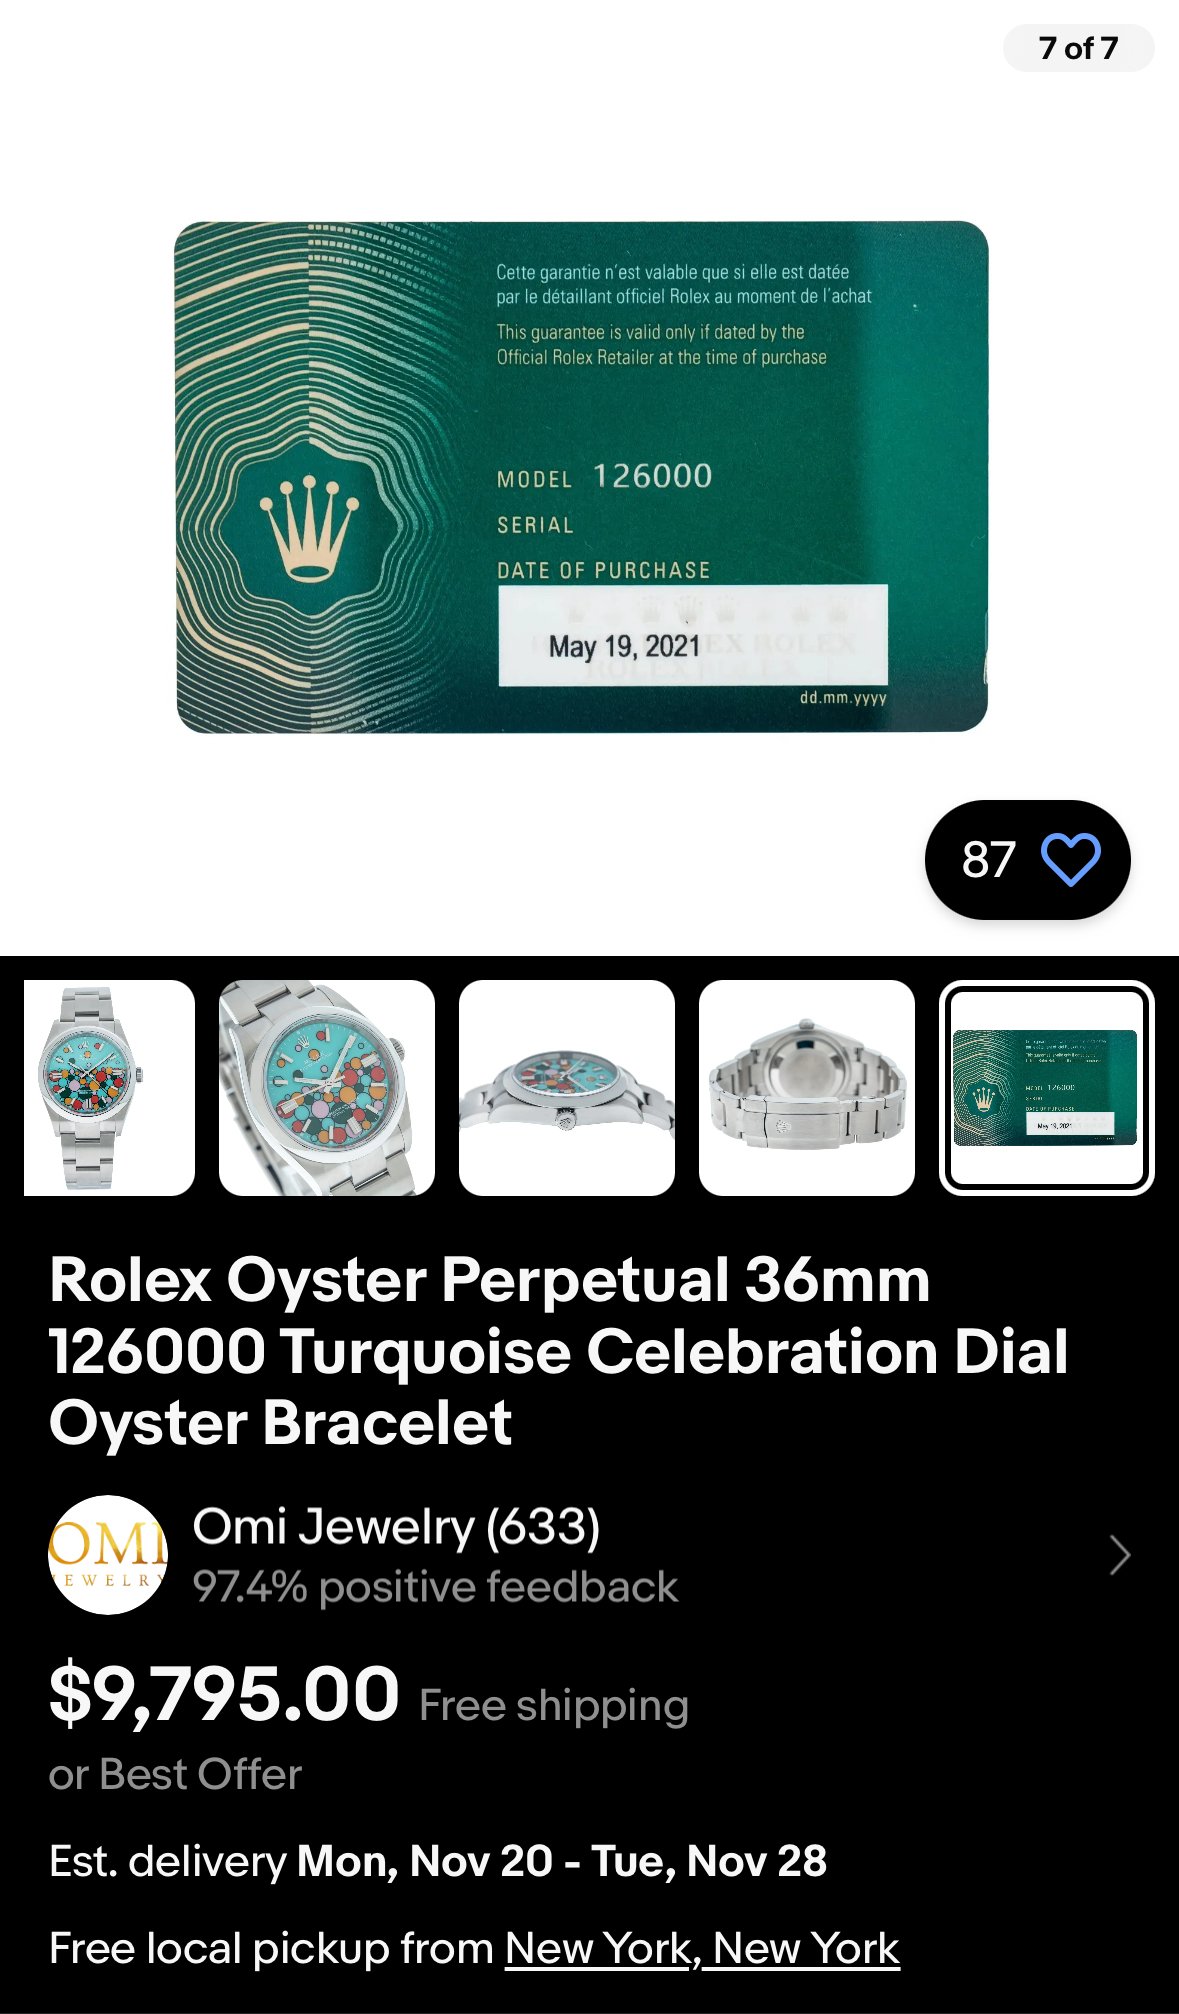Expand seller details with the right chevron
The image size is (1179, 2014).
coord(1120,1555)
